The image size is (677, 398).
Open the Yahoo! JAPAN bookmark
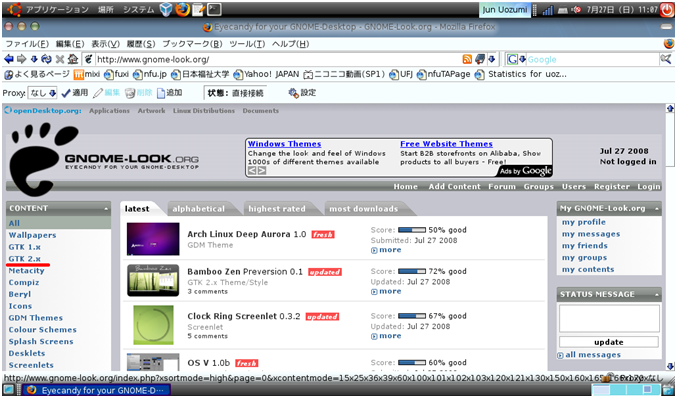[x=266, y=74]
